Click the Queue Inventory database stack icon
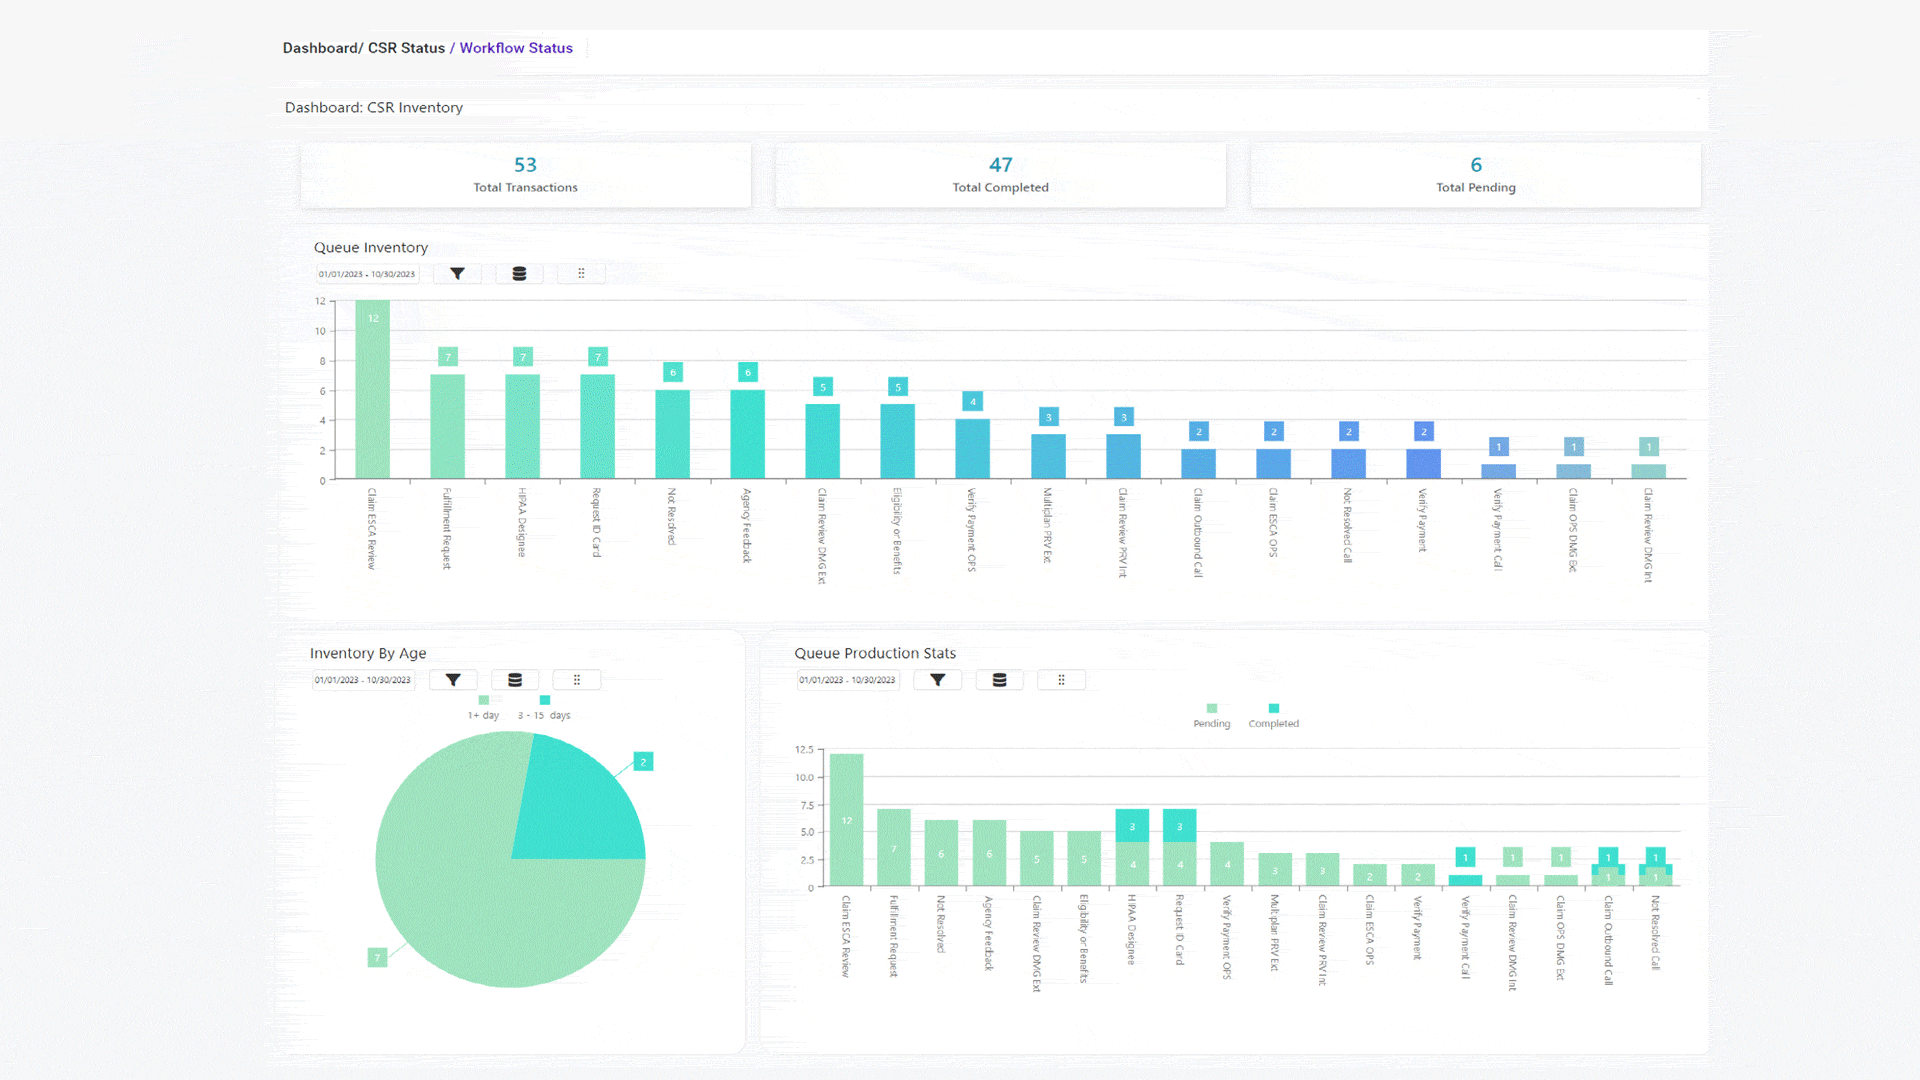Image resolution: width=1920 pixels, height=1080 pixels. tap(519, 274)
